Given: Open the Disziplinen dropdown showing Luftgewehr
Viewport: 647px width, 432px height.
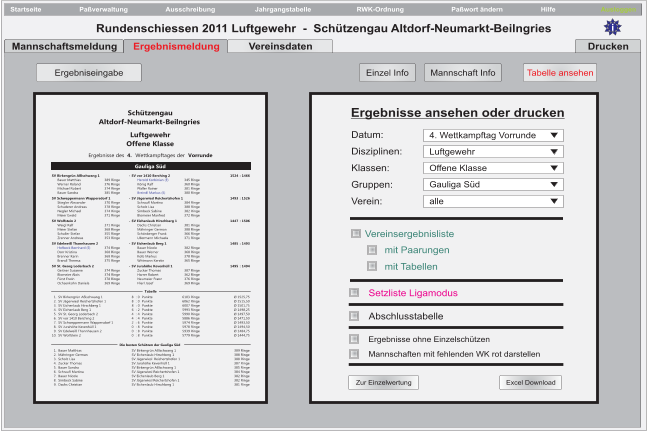Looking at the screenshot, I should coord(493,151).
